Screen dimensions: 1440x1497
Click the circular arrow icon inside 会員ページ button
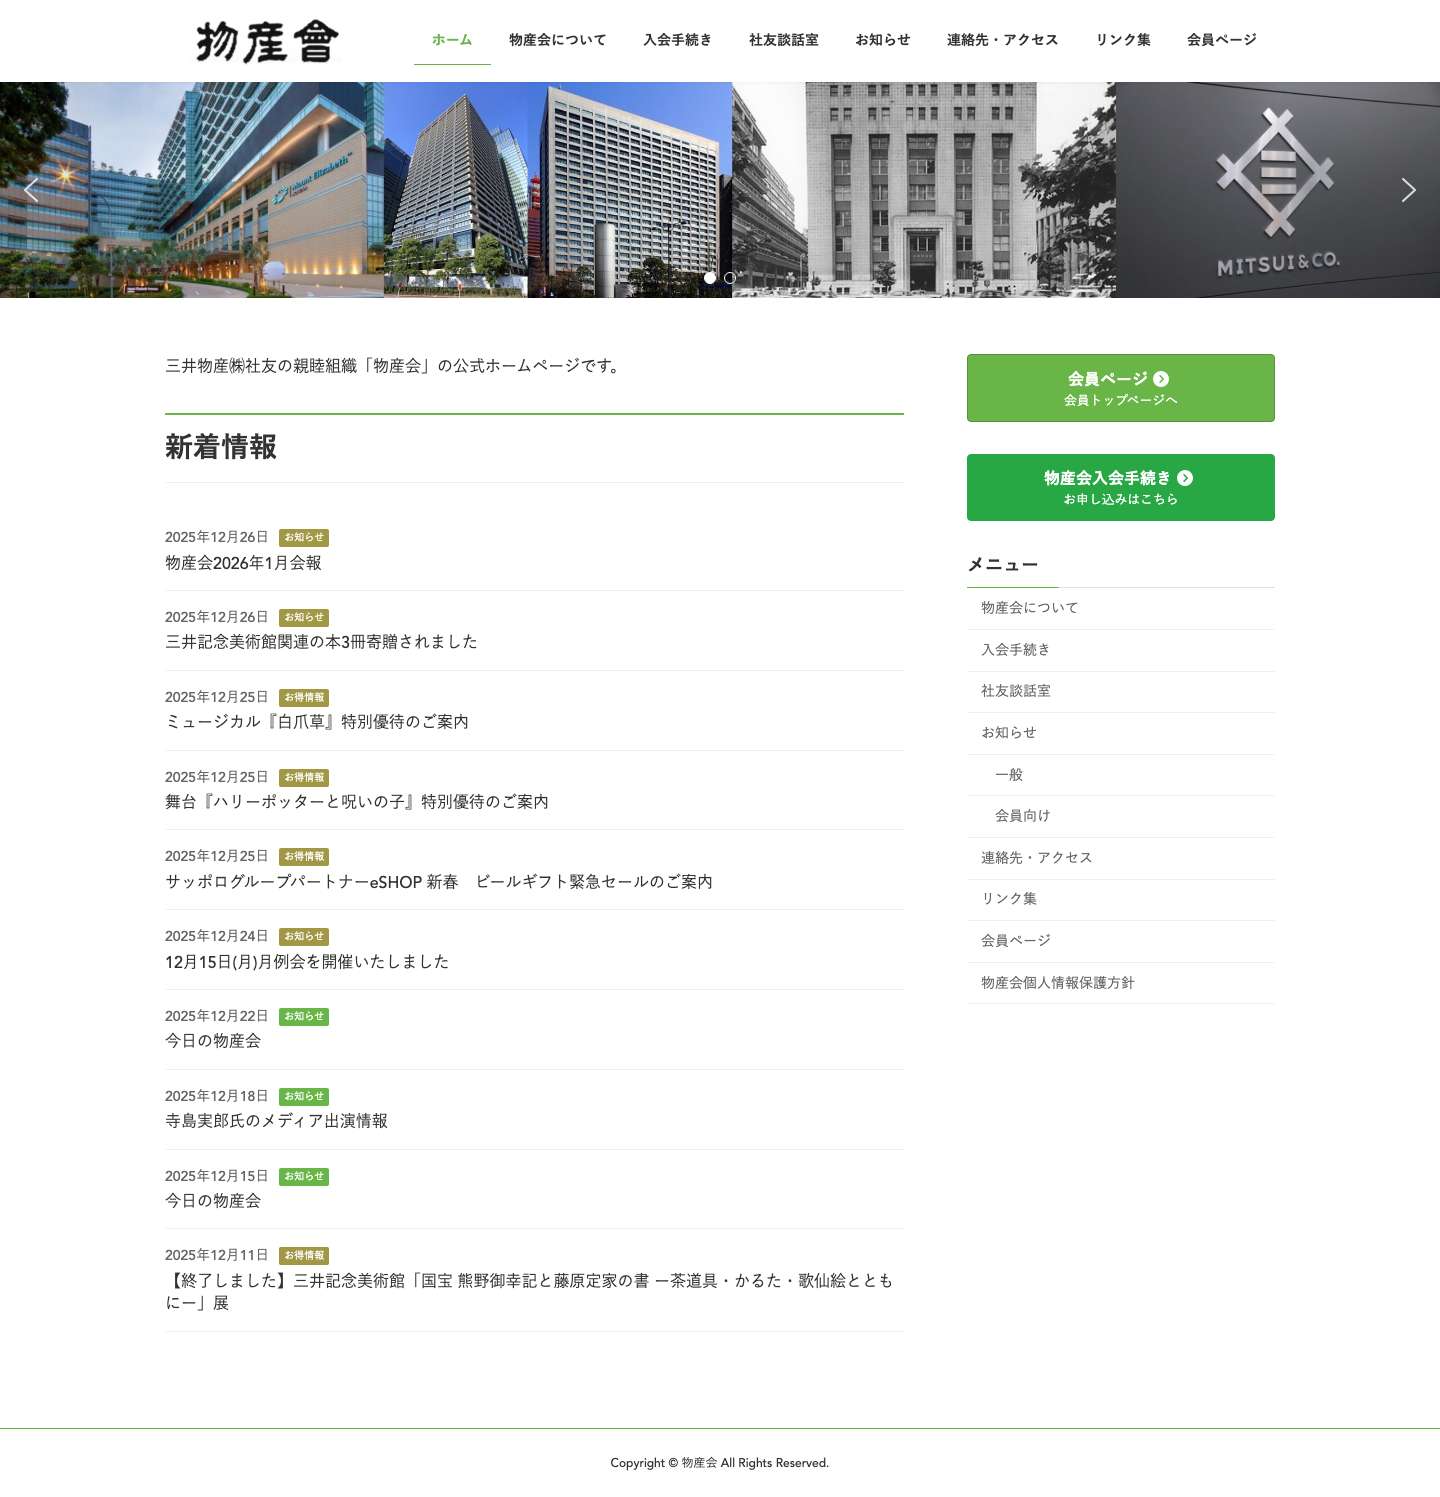[1160, 378]
